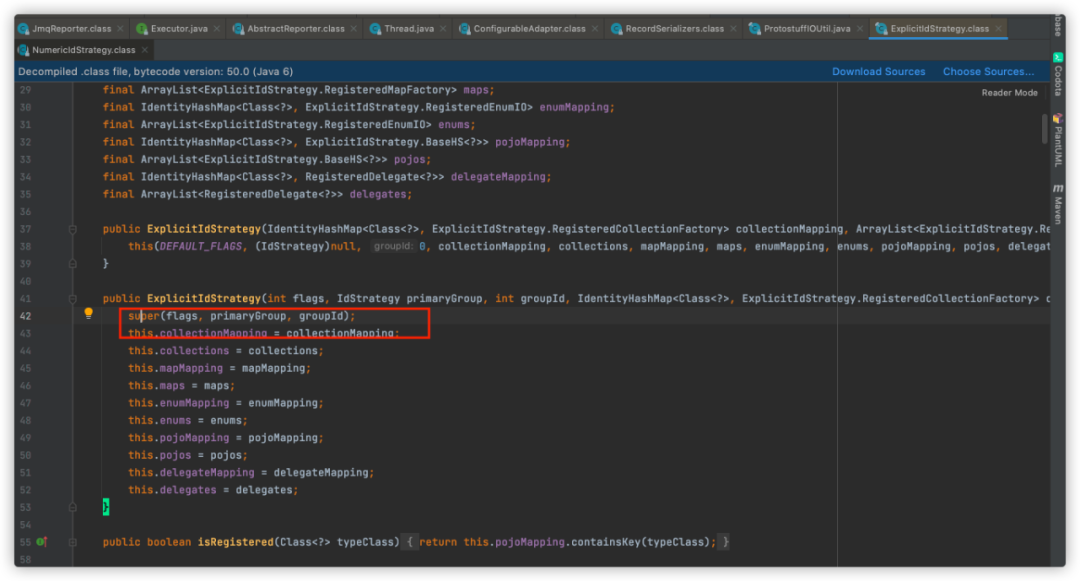Close the JmqReporter.class tab

[x=120, y=29]
